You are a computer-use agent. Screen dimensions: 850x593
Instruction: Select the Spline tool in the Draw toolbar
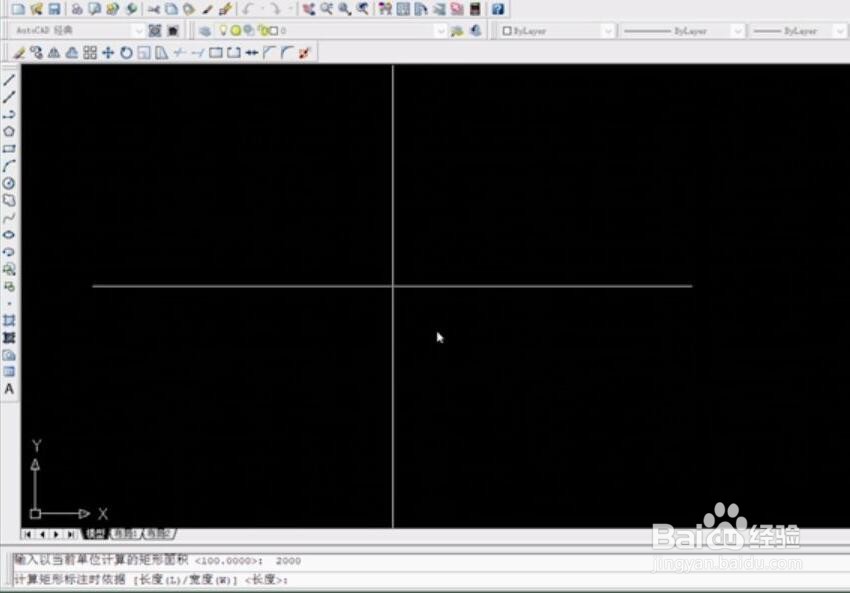[x=9, y=218]
